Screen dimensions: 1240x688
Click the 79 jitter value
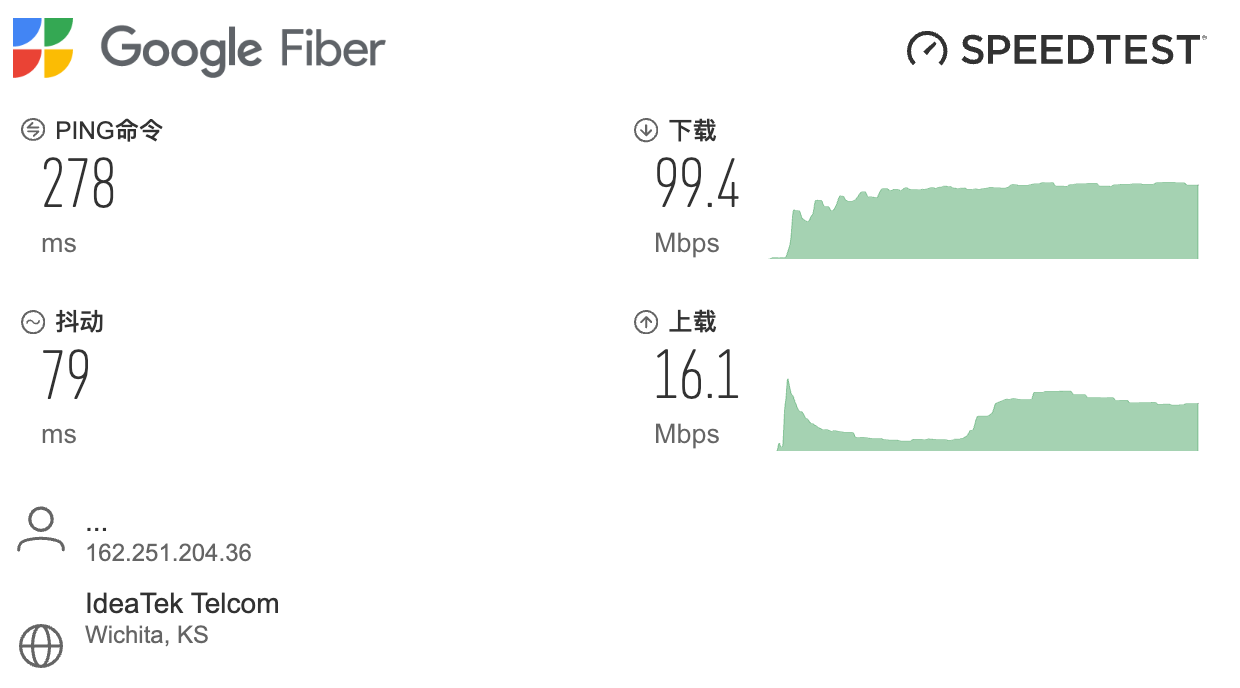tap(66, 375)
